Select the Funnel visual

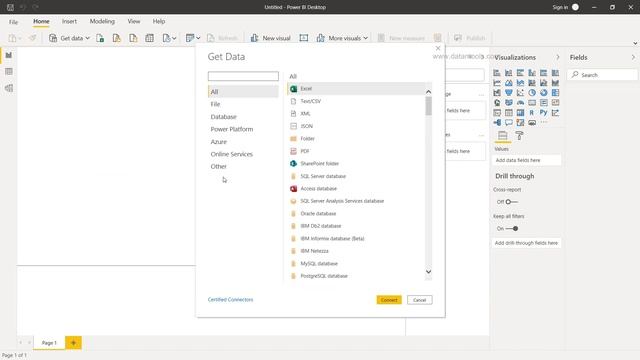(509, 93)
